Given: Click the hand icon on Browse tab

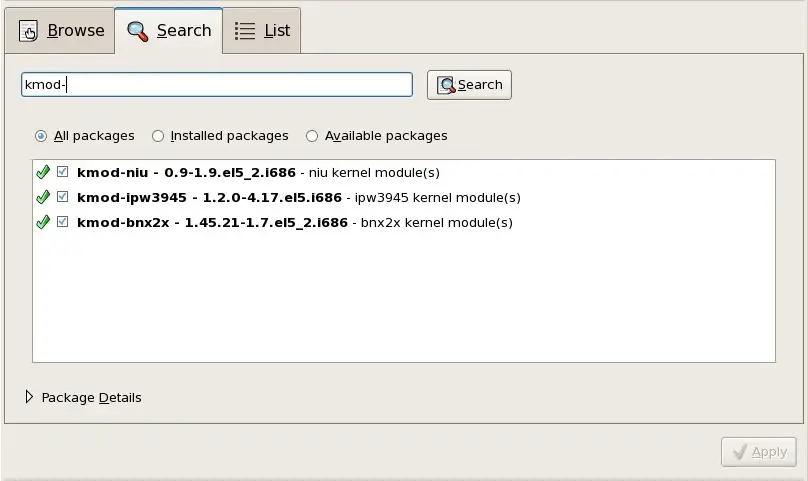Looking at the screenshot, I should pyautogui.click(x=29, y=31).
